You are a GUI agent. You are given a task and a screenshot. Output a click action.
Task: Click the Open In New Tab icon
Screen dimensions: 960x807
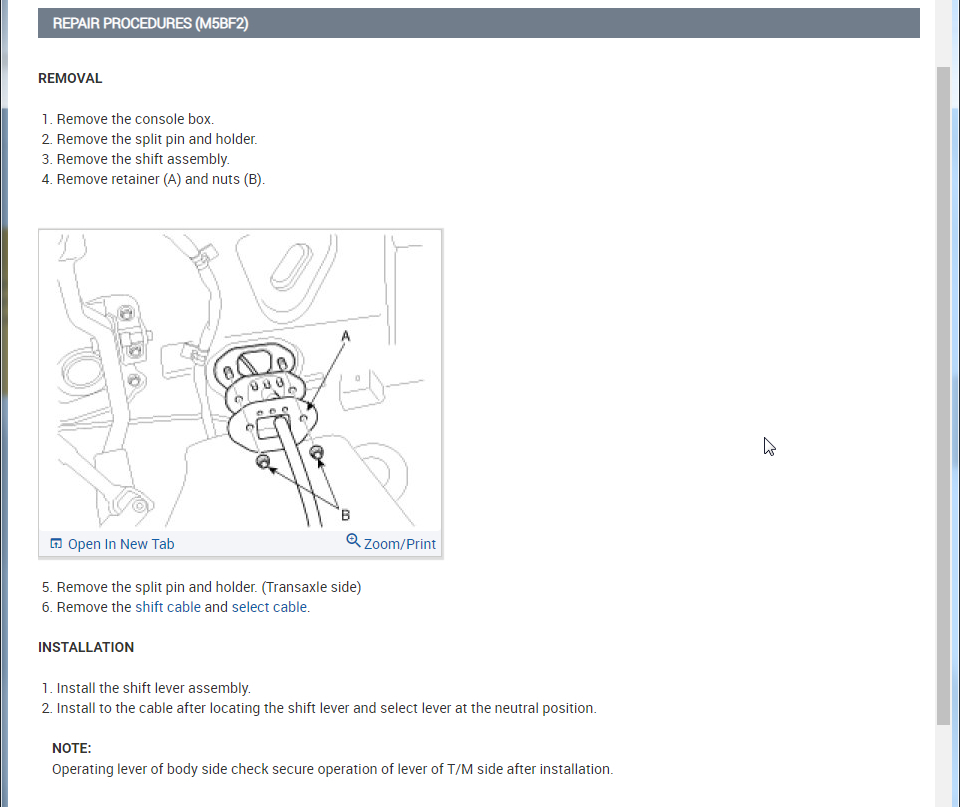click(x=56, y=544)
